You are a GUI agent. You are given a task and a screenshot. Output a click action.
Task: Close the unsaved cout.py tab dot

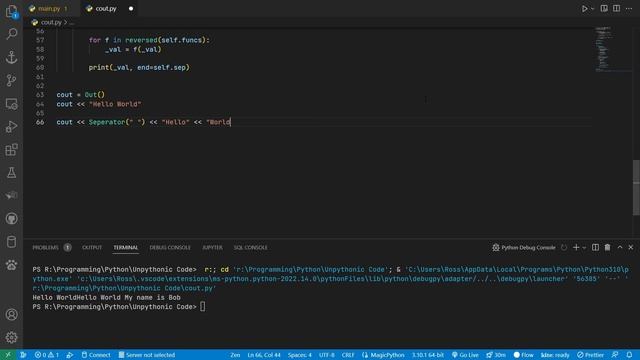[x=131, y=9]
